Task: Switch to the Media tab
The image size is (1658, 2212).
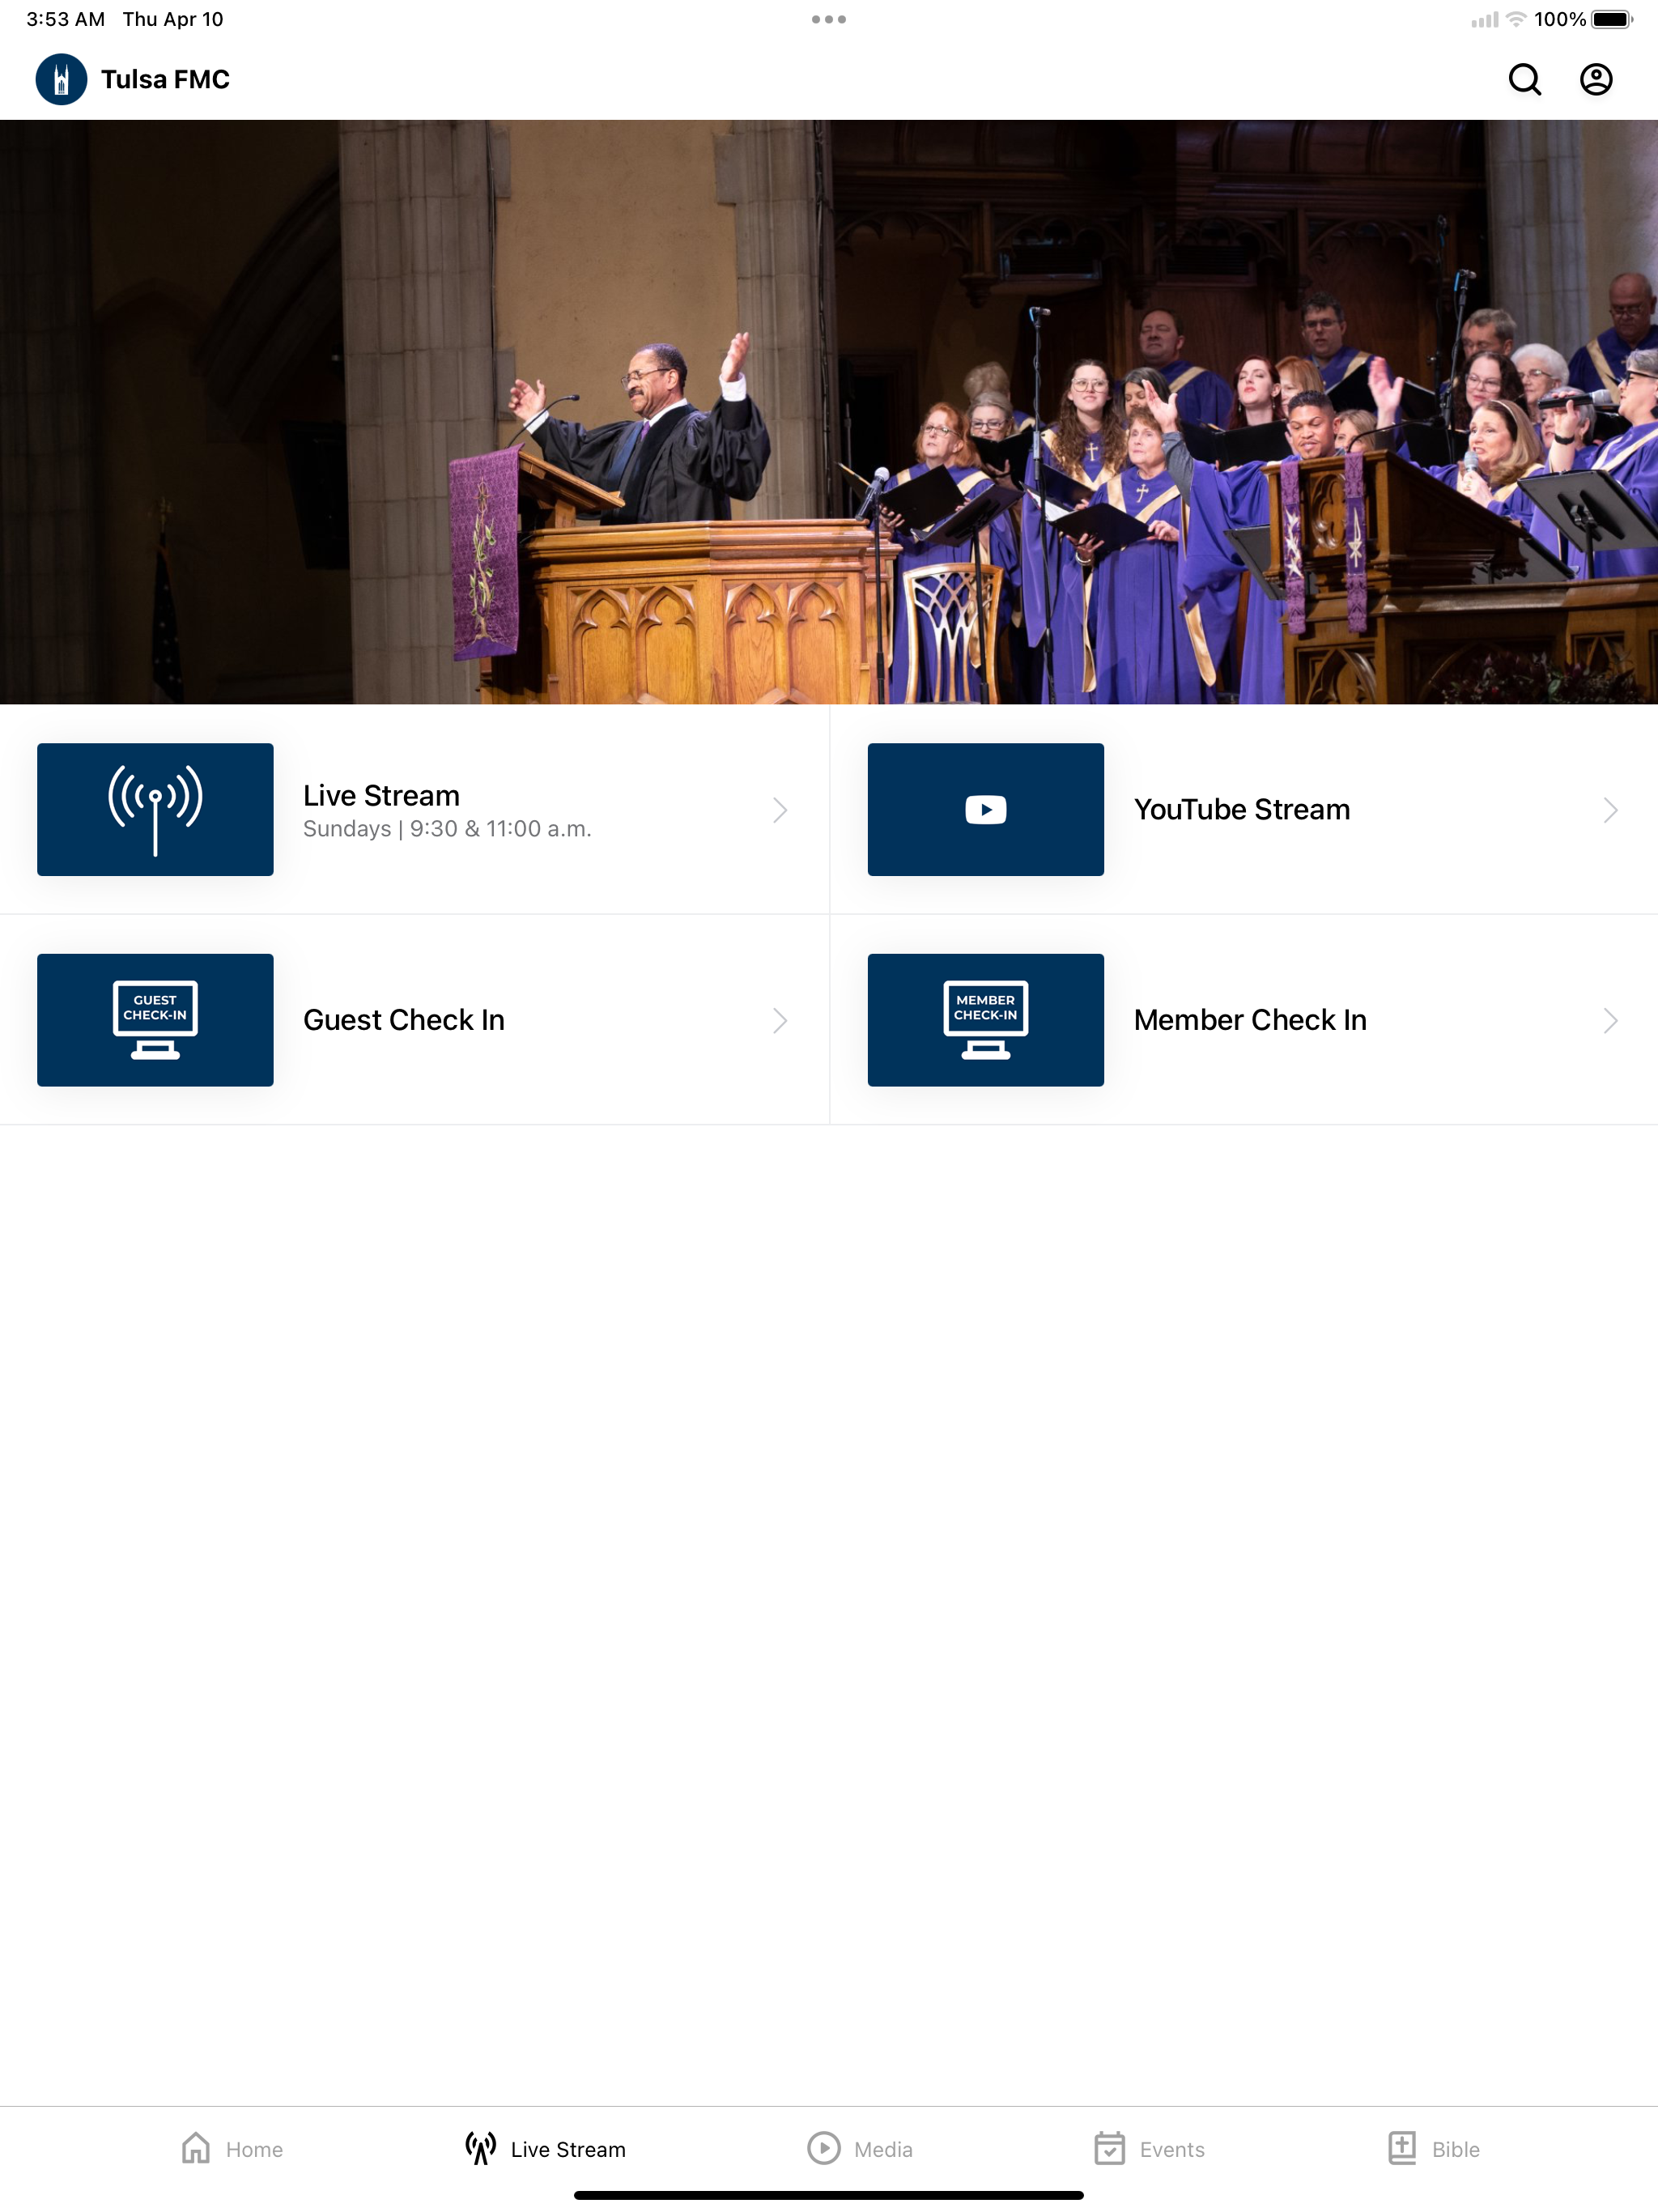Action: click(860, 2148)
